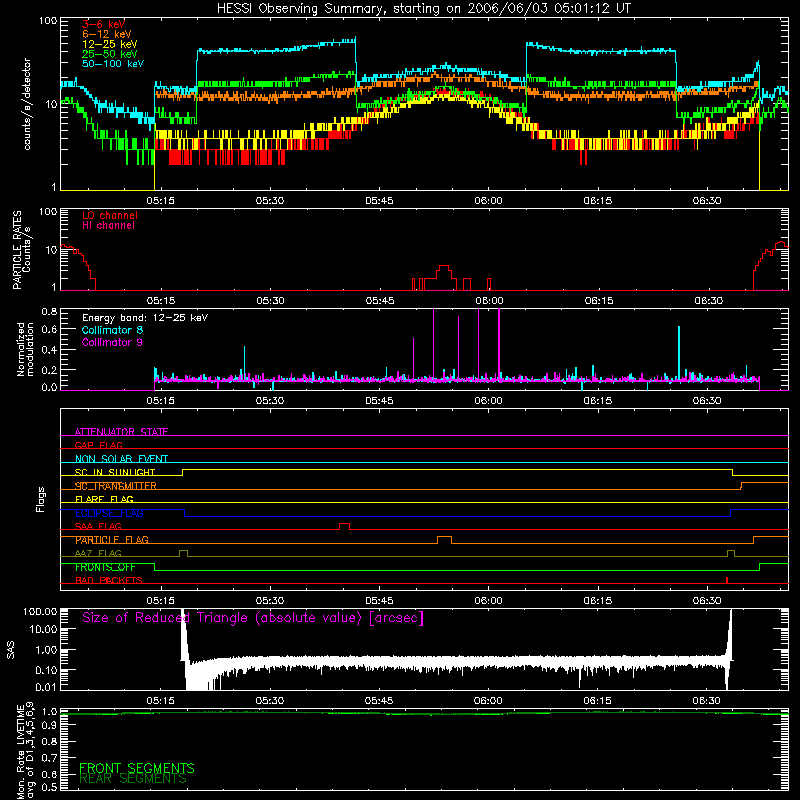Click the PARTICLE_FLAG label
Viewport: 800px width, 800px height.
[112, 540]
